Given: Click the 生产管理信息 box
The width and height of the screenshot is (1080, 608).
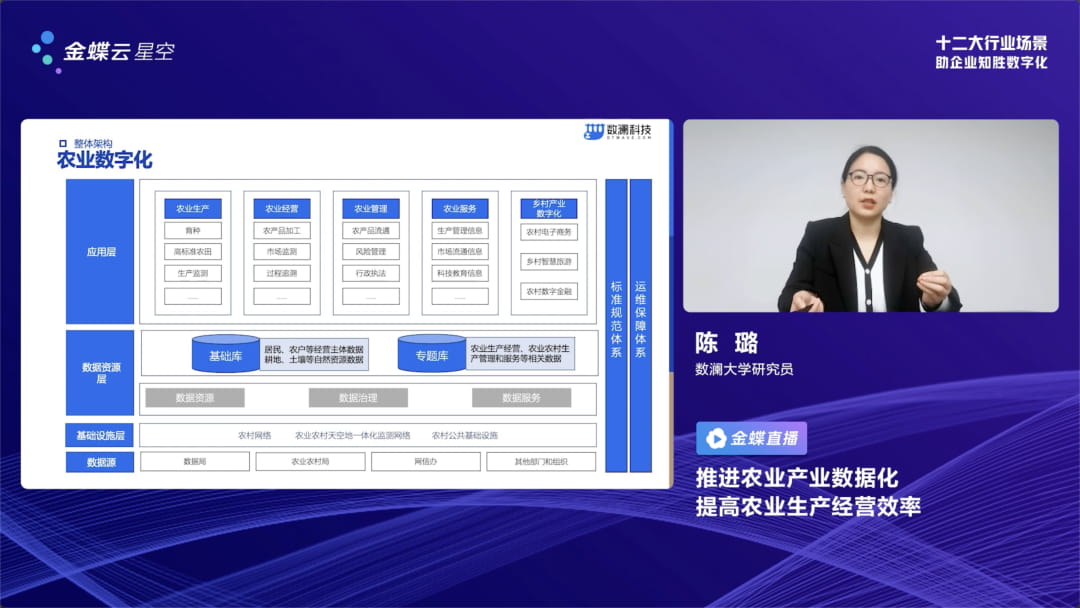Looking at the screenshot, I should [460, 231].
